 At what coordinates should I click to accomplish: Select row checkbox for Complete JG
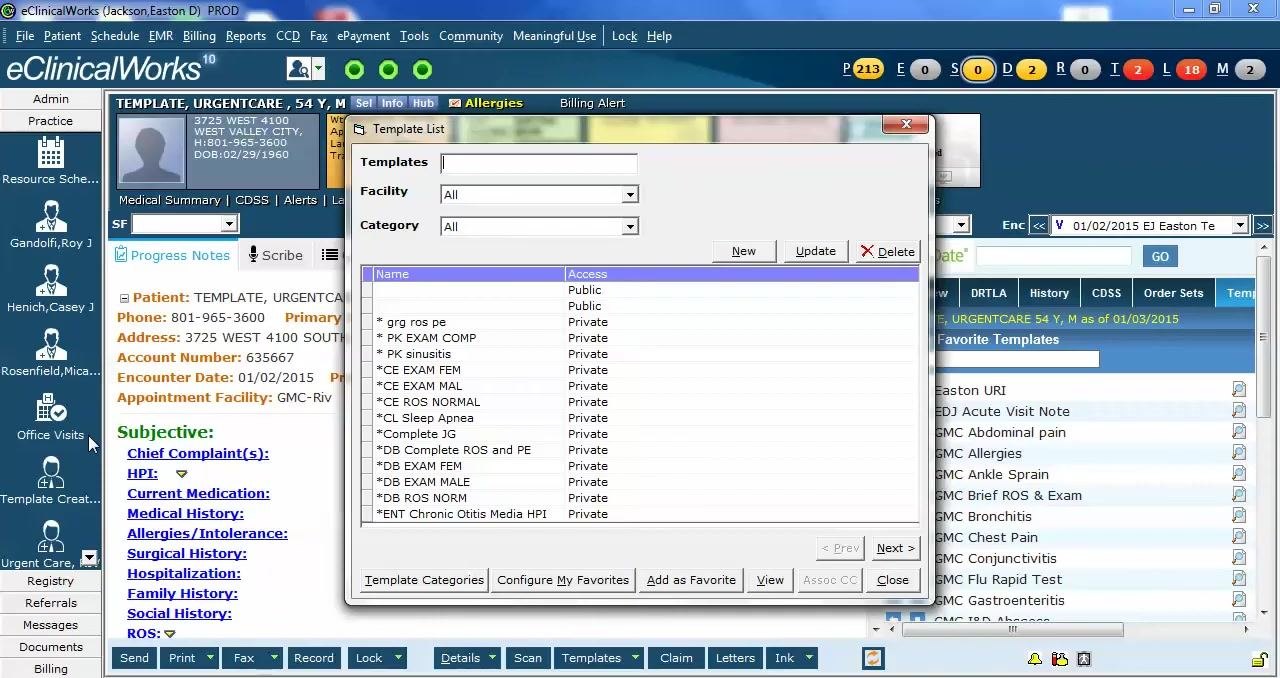tap(367, 434)
